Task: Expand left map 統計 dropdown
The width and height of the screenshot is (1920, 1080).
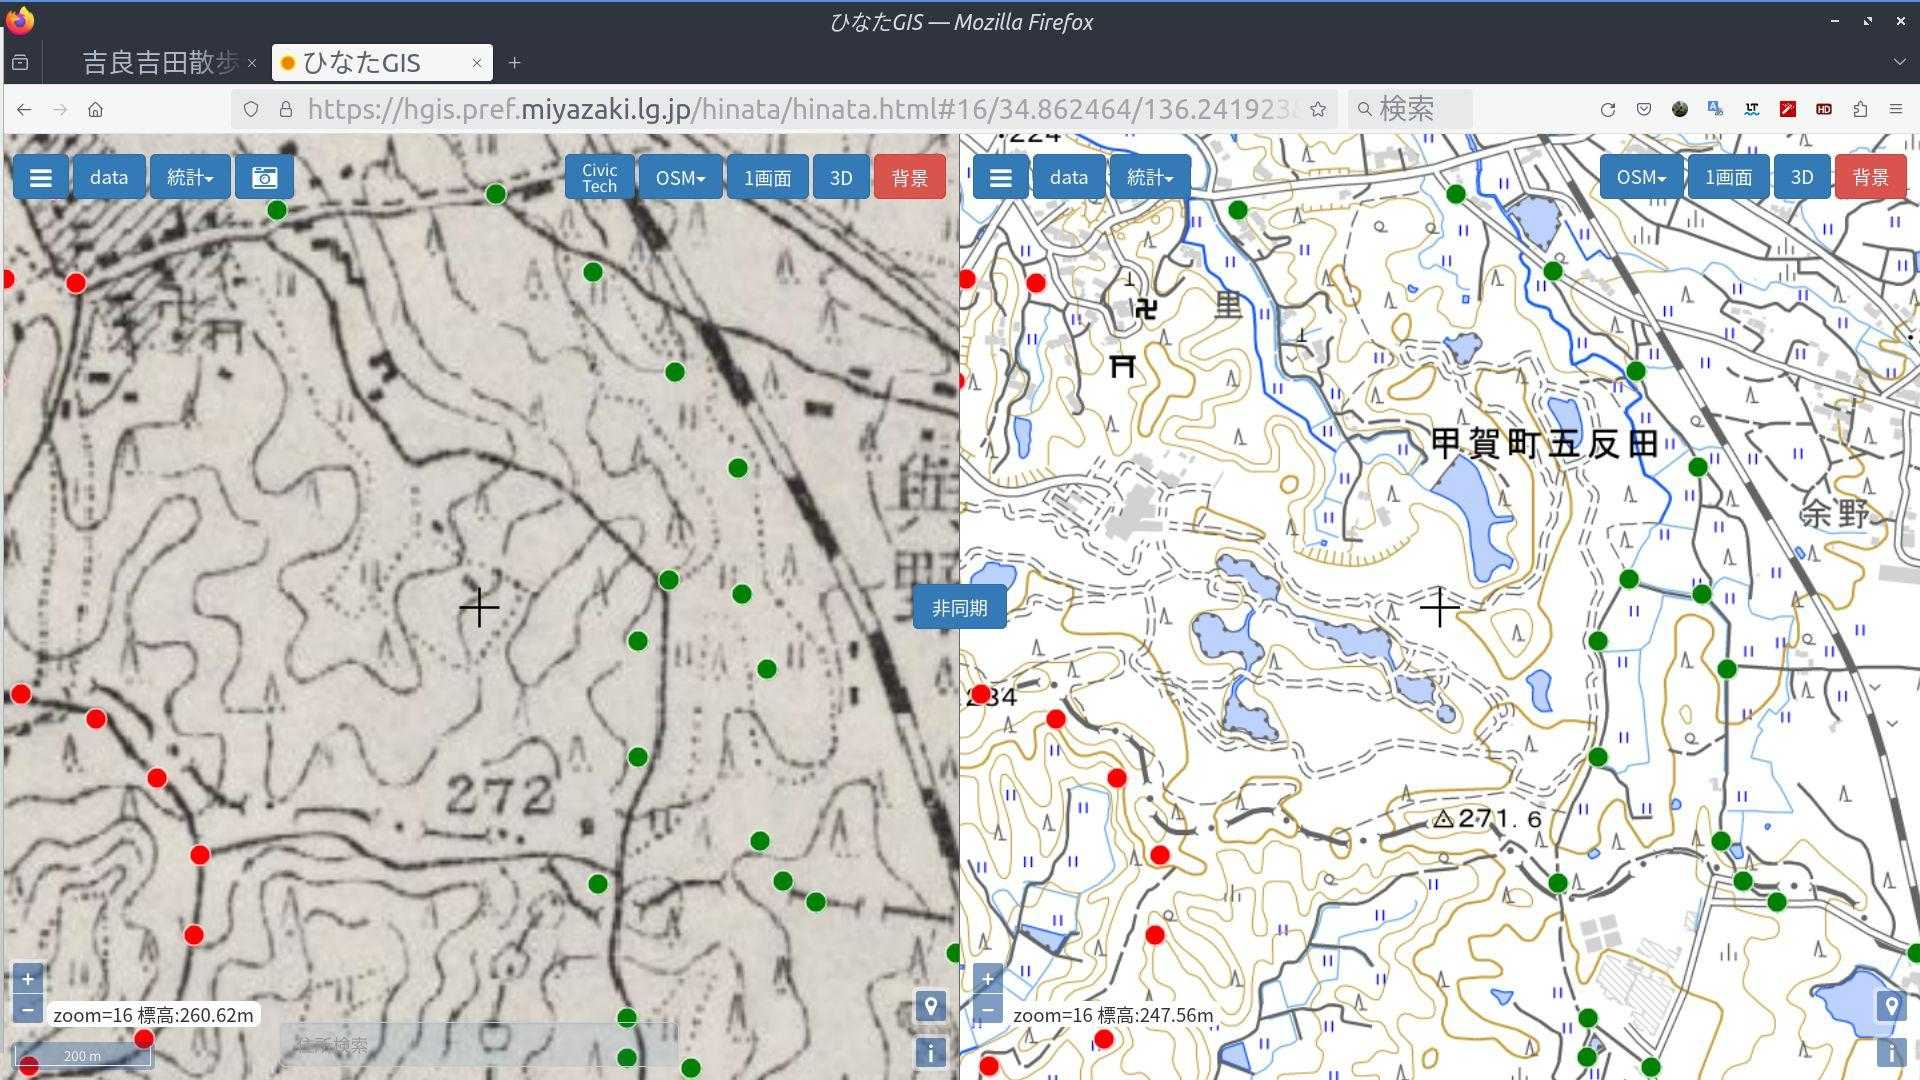Action: pos(190,178)
